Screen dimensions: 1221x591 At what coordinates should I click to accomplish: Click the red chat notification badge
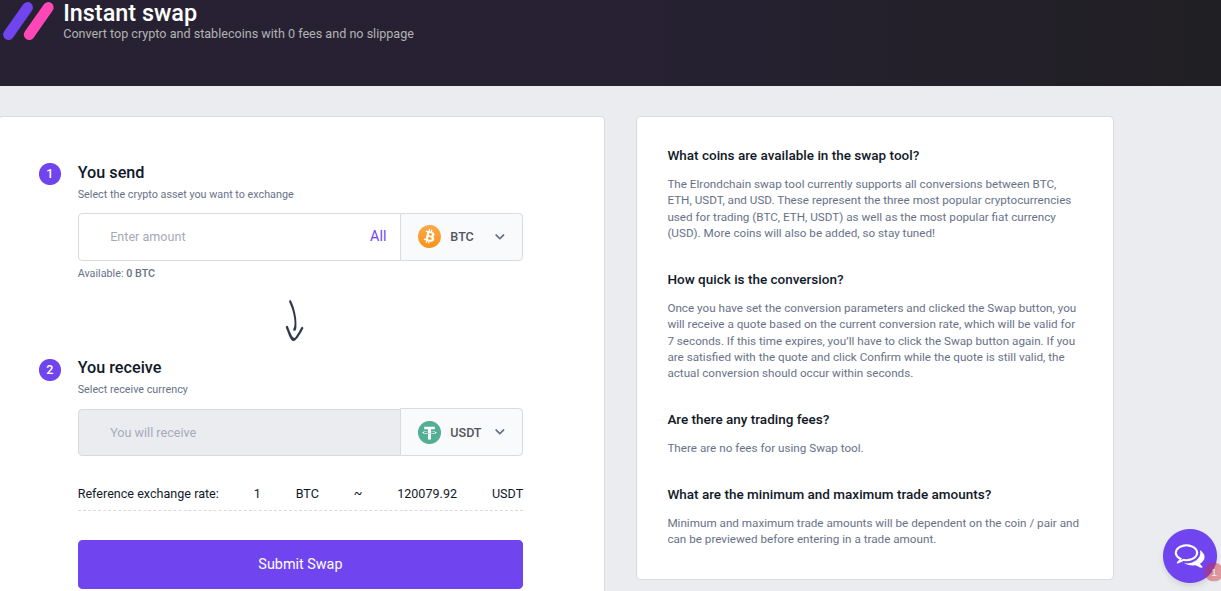(x=1214, y=573)
